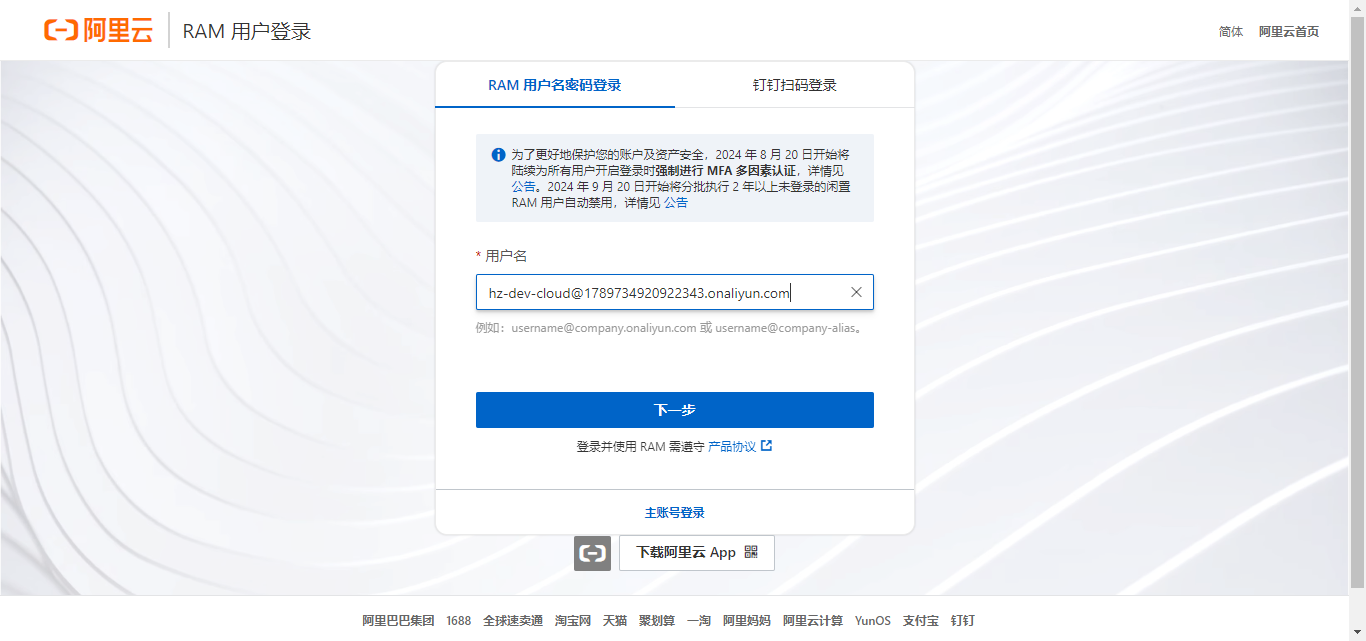This screenshot has height=641, width=1366.
Task: Click the gray Aliyun app icon
Action: (x=592, y=552)
